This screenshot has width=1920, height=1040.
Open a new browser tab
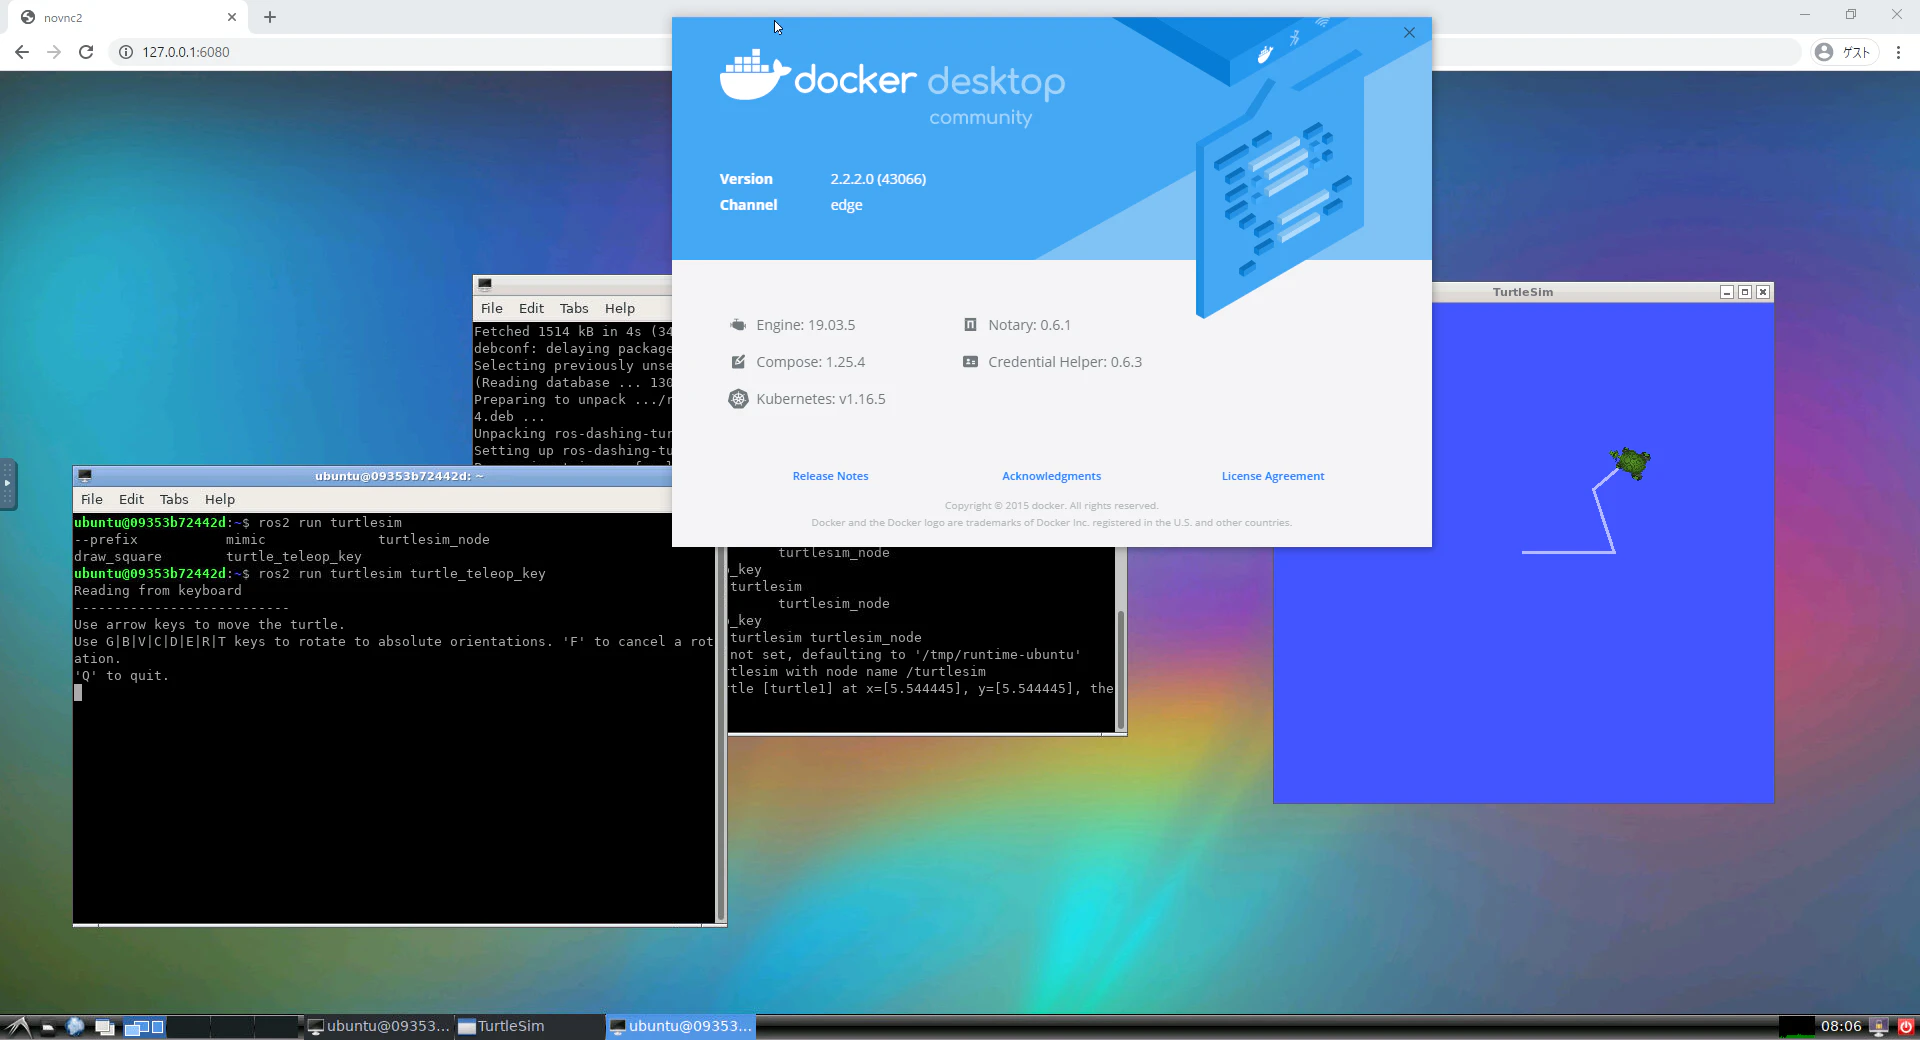point(270,17)
